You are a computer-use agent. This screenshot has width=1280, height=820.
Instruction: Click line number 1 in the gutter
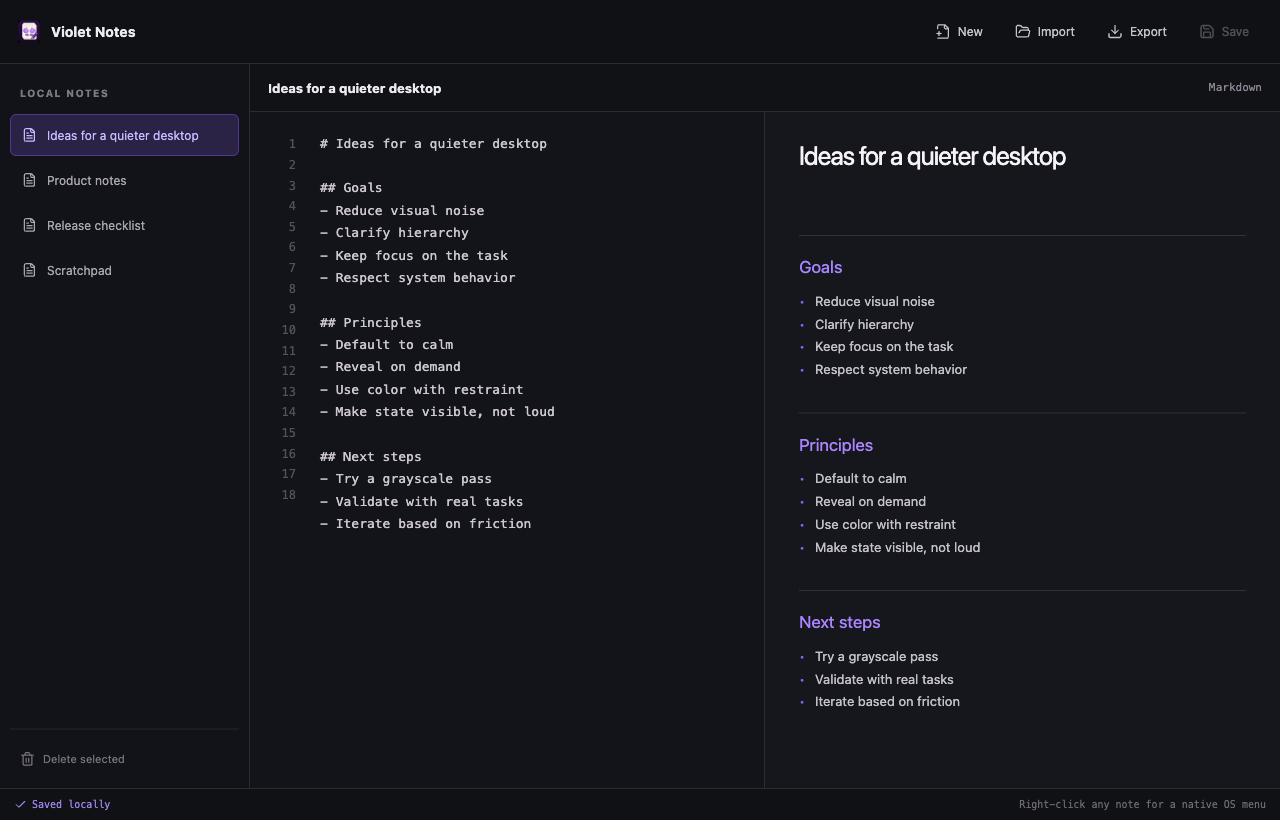(x=292, y=144)
